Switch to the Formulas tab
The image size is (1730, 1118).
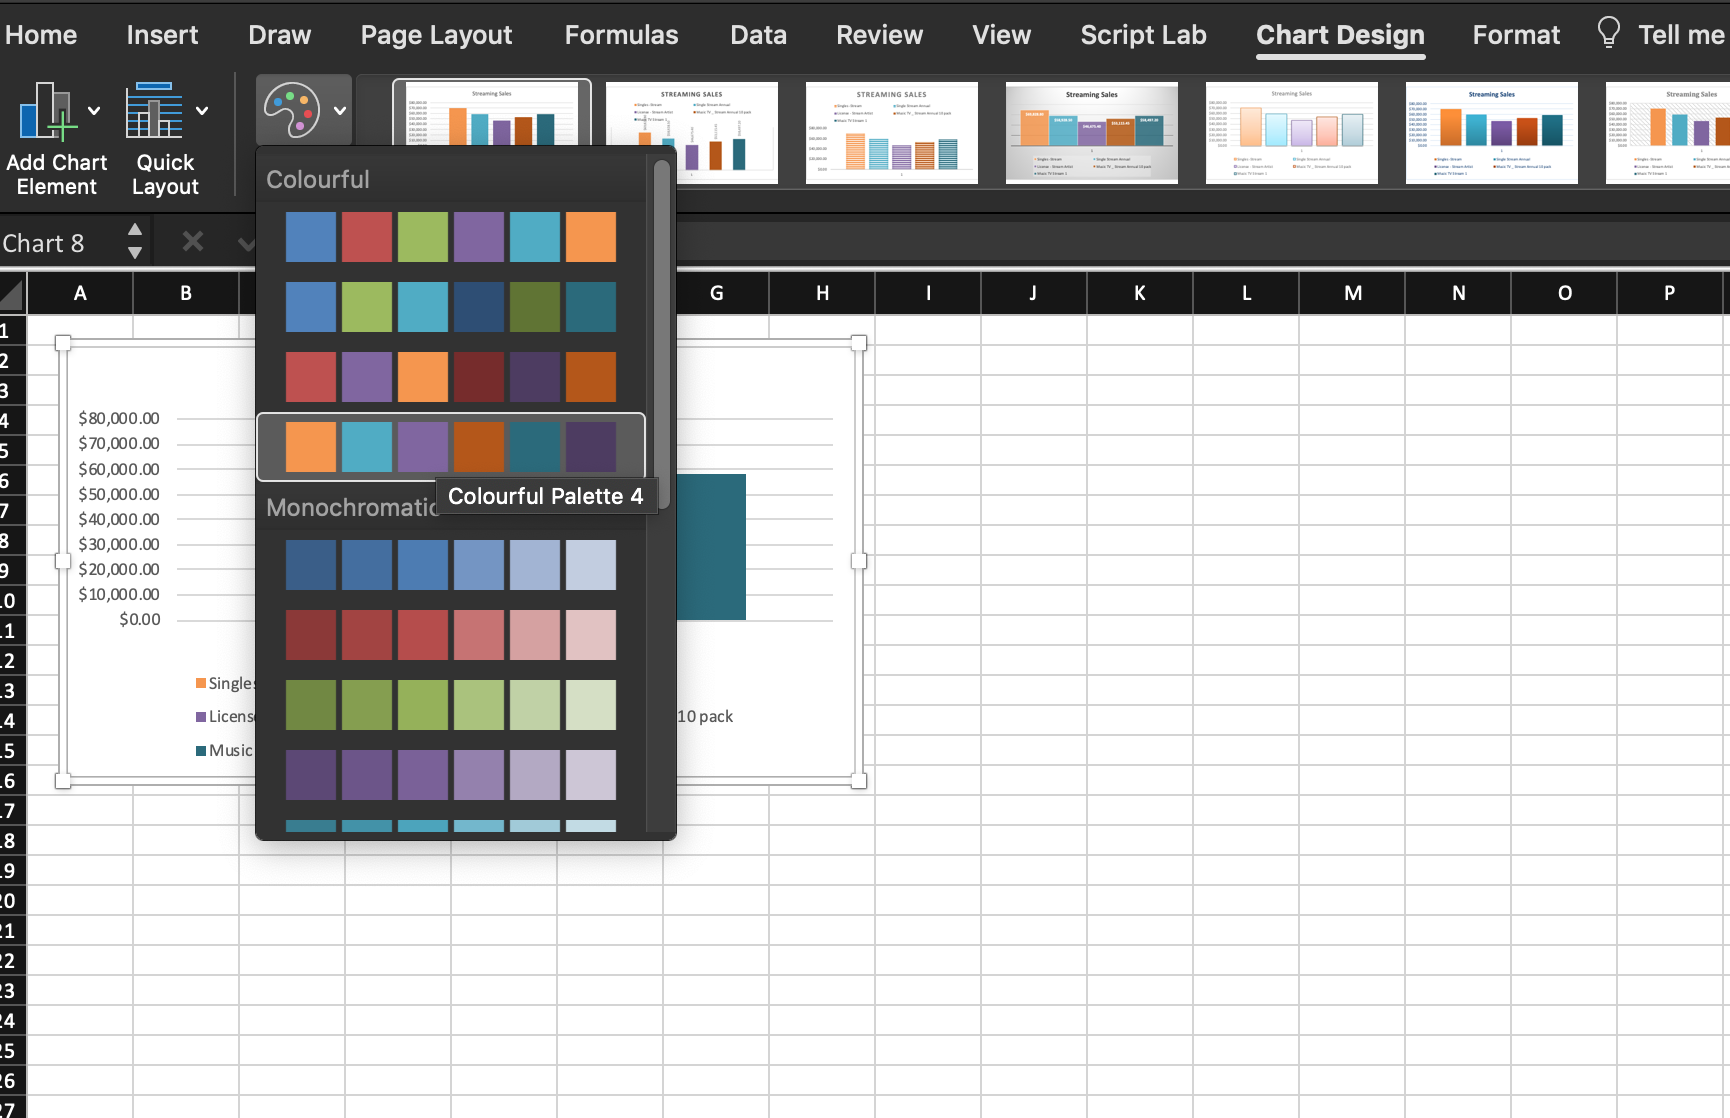[x=621, y=35]
